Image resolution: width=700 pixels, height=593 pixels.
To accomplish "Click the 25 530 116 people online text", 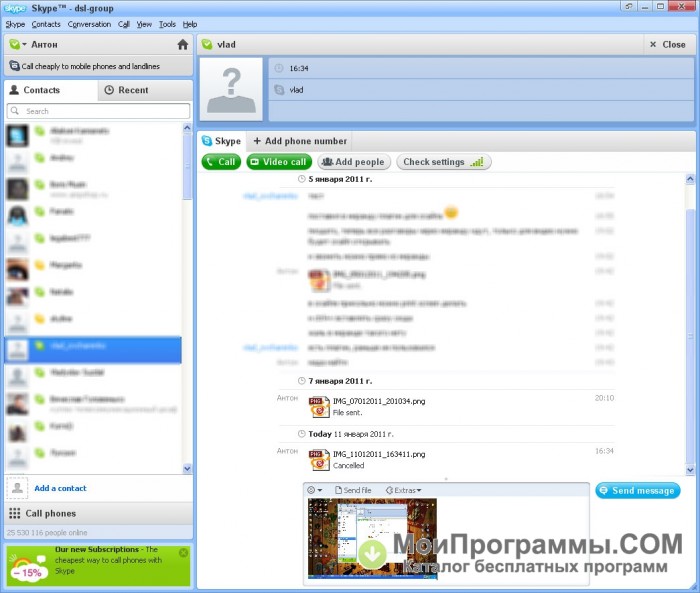I will pyautogui.click(x=47, y=532).
